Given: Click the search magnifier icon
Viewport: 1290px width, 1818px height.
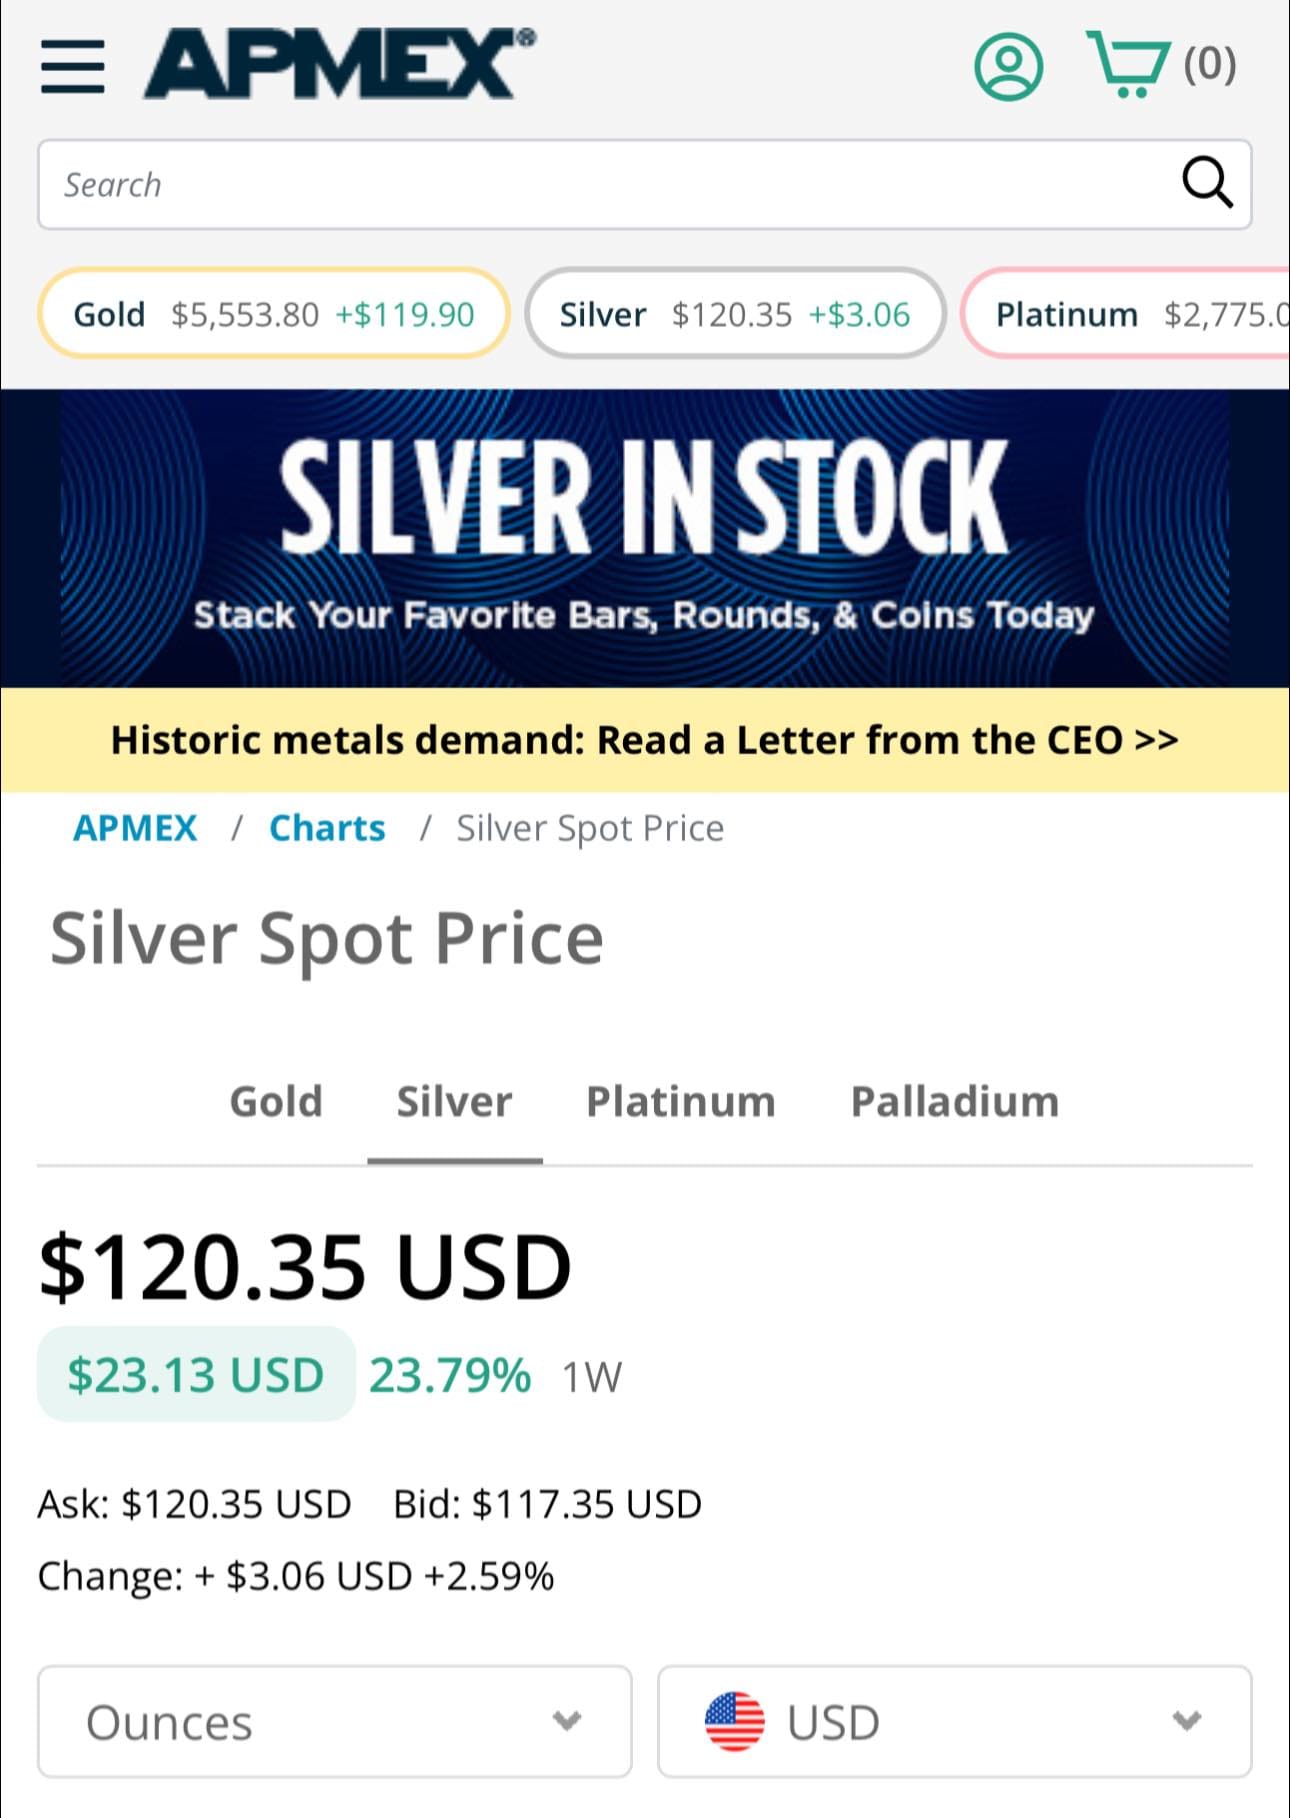Looking at the screenshot, I should coord(1207,183).
